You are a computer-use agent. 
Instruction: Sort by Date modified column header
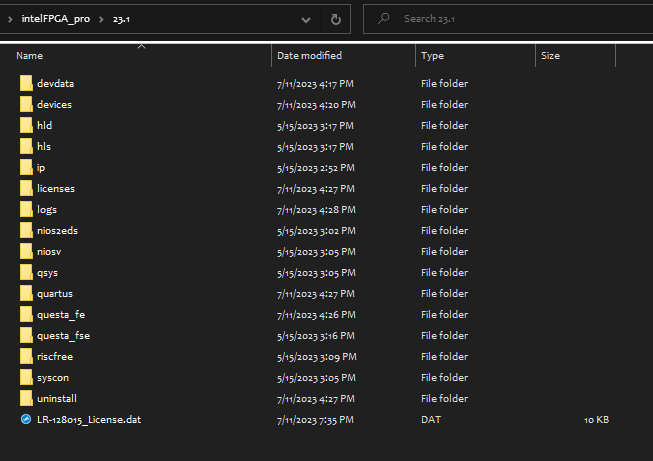tap(309, 56)
